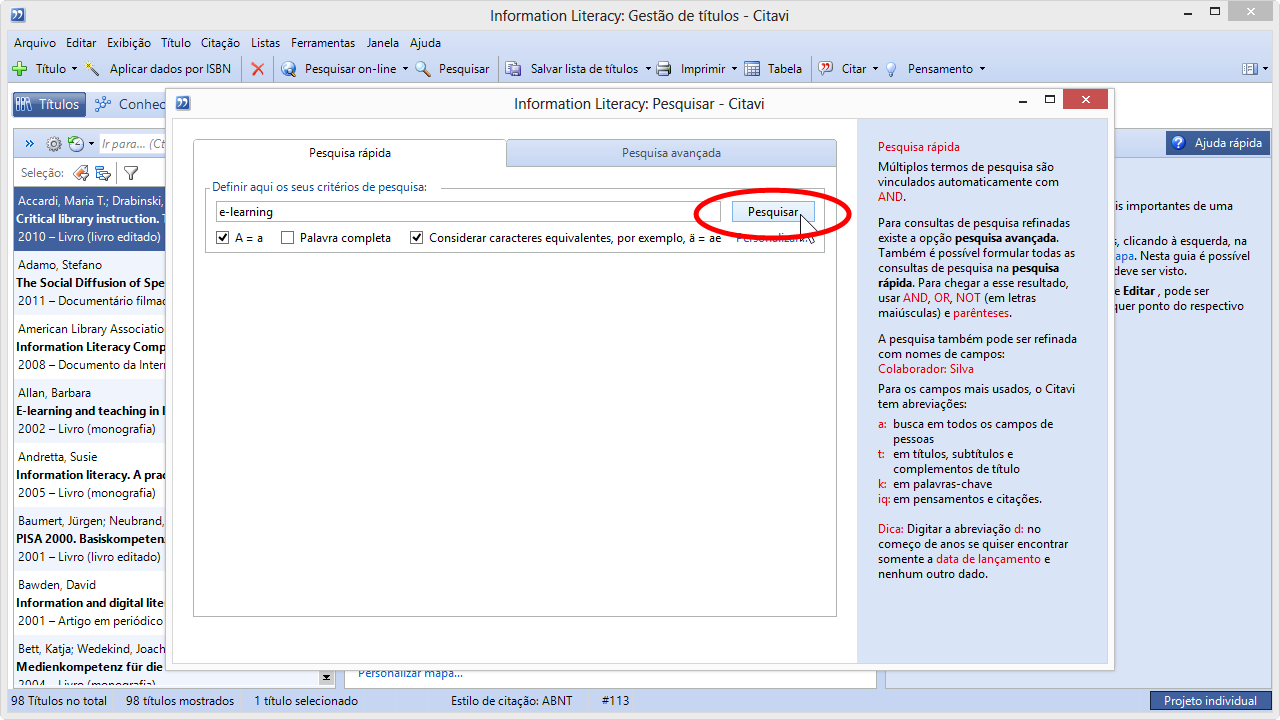
Task: Open the Salvar lista de títulos dropdown arrow
Action: point(647,69)
